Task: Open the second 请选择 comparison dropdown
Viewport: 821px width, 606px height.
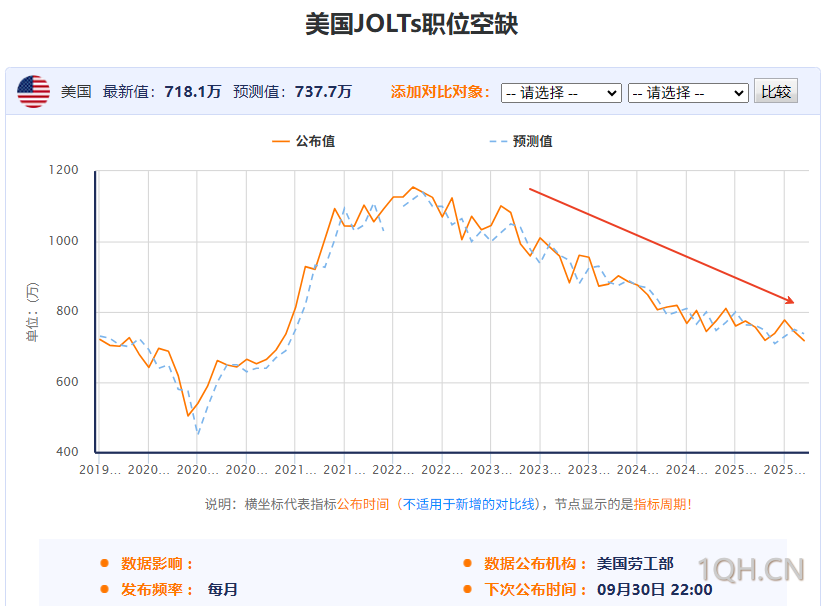Action: [x=688, y=92]
